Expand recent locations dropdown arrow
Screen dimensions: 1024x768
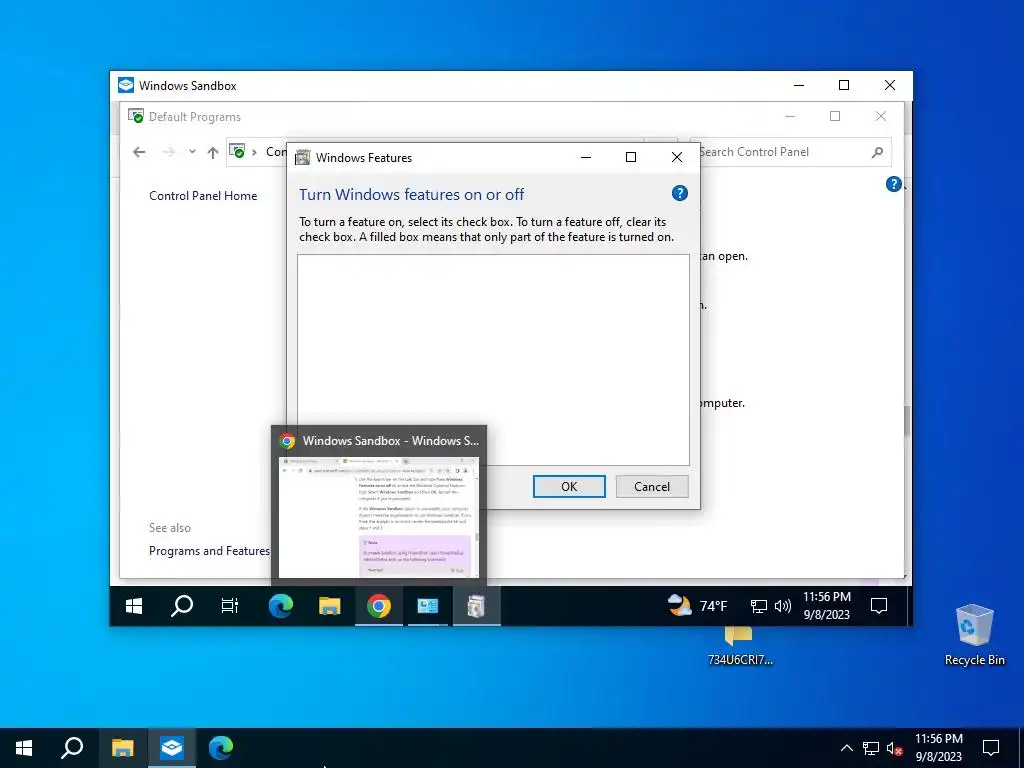point(192,152)
